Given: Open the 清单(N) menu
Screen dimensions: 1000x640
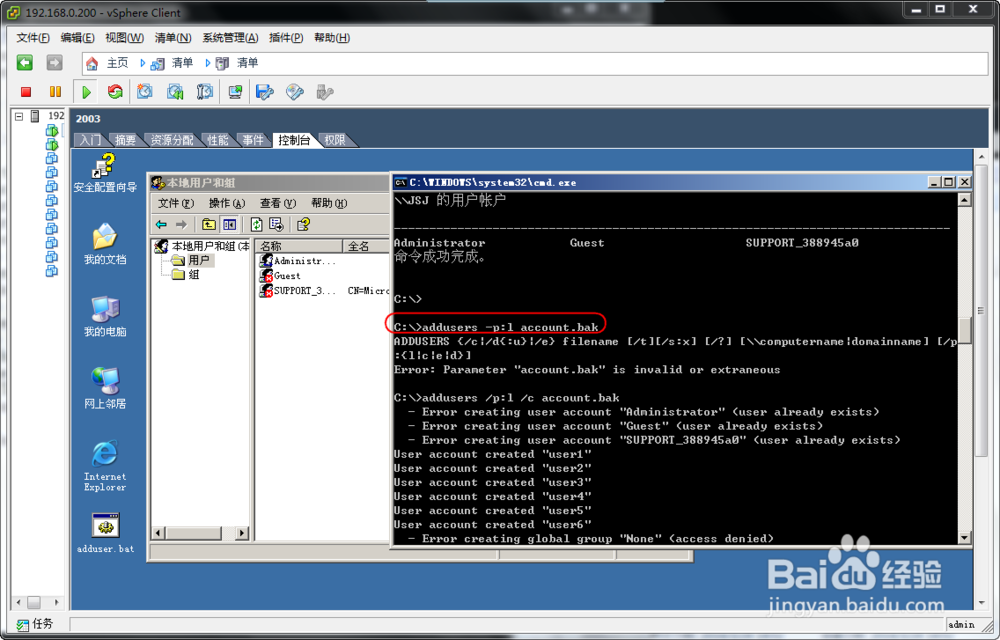Looking at the screenshot, I should point(173,38).
